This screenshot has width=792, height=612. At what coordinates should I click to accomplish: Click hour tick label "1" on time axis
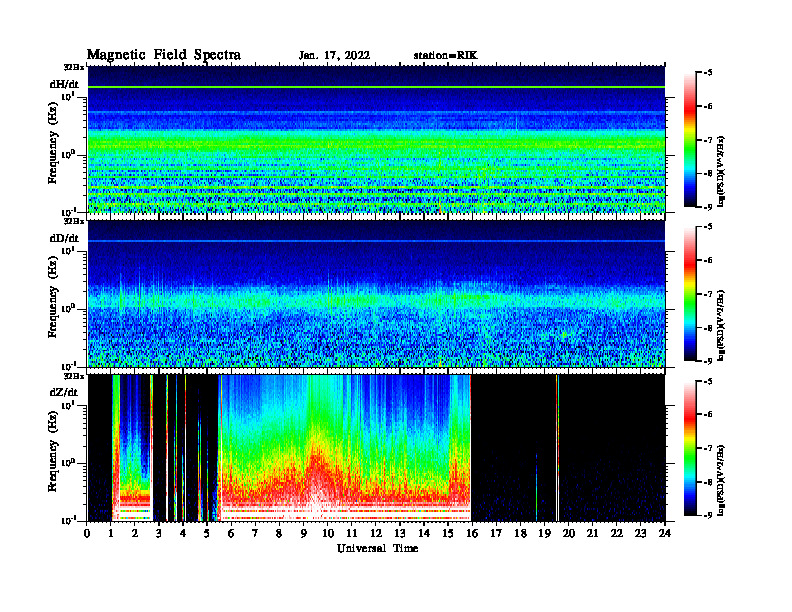pos(111,533)
